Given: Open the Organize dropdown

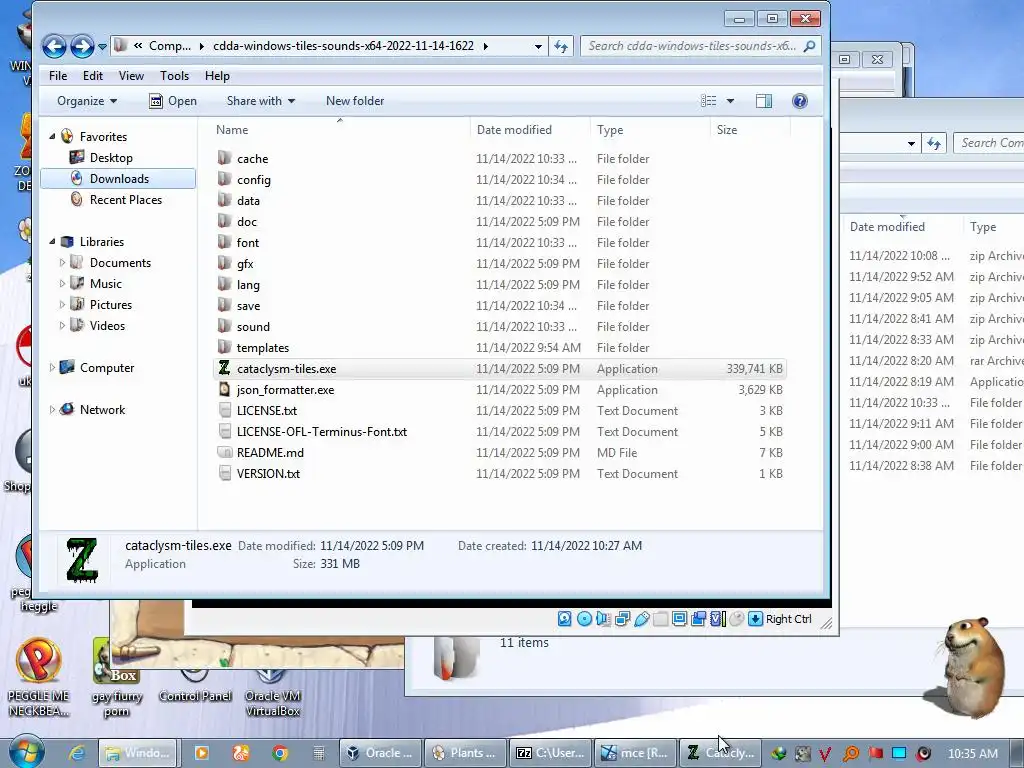Looking at the screenshot, I should pyautogui.click(x=87, y=101).
